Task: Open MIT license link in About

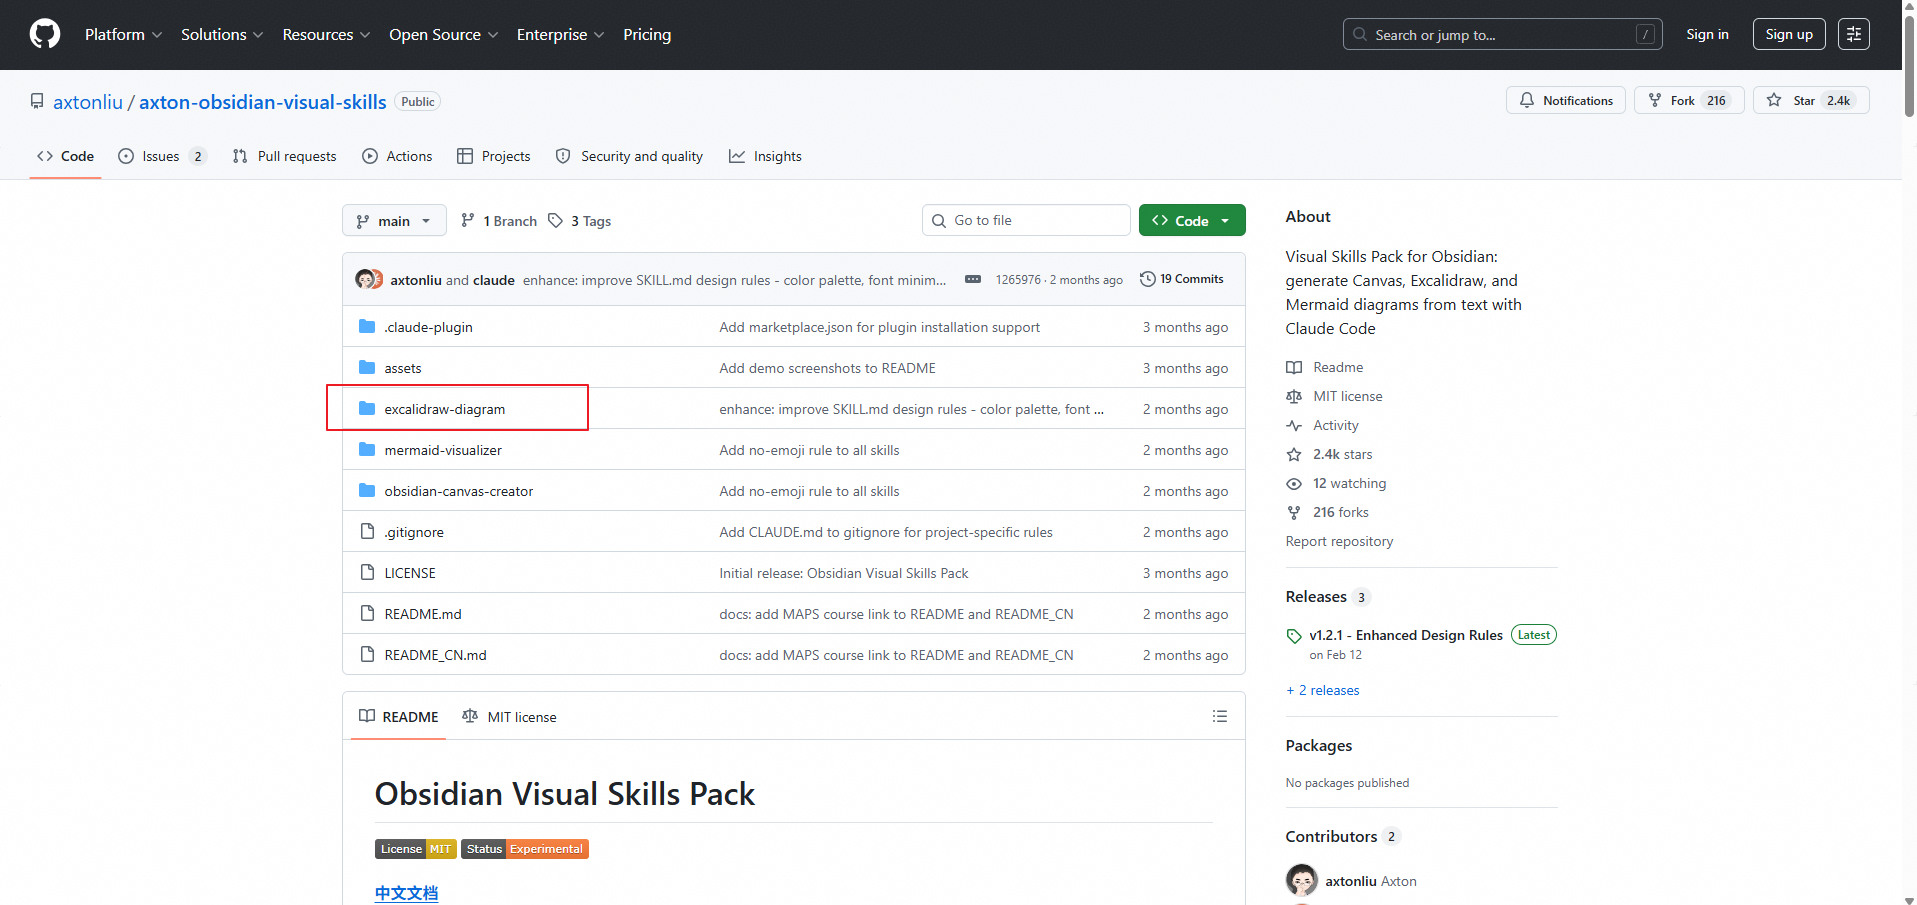Action: click(1335, 396)
